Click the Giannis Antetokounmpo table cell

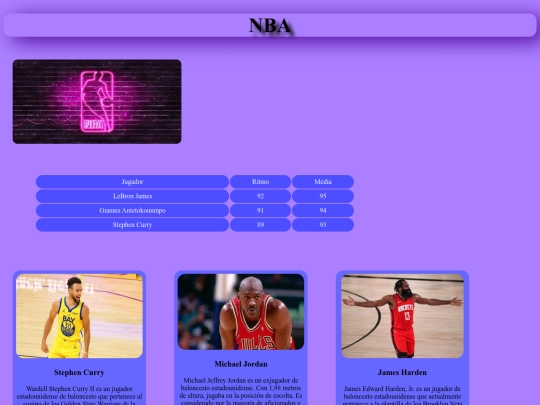pyautogui.click(x=132, y=210)
